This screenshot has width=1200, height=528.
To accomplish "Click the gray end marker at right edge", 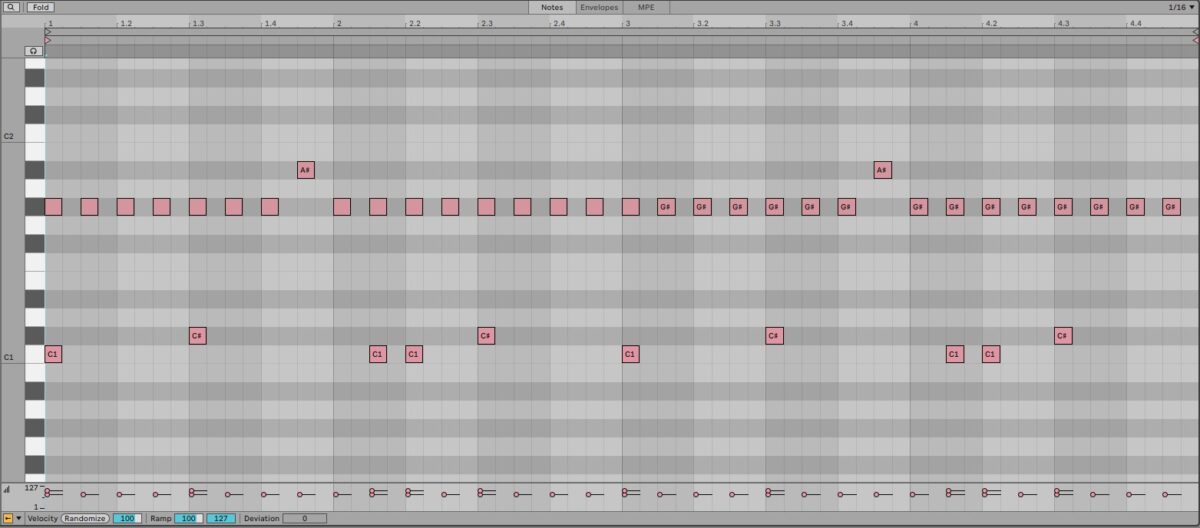I will click(x=1195, y=32).
